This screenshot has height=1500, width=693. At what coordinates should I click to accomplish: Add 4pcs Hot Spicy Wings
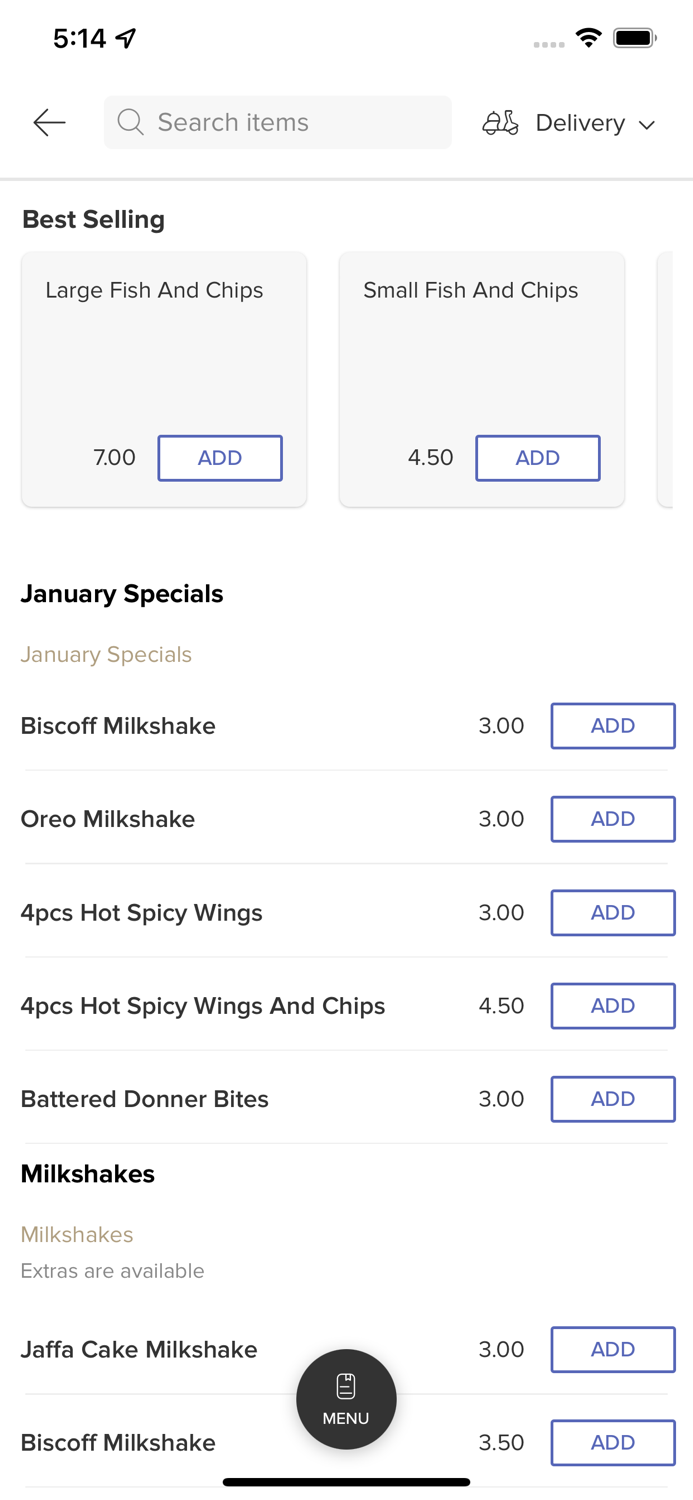612,912
